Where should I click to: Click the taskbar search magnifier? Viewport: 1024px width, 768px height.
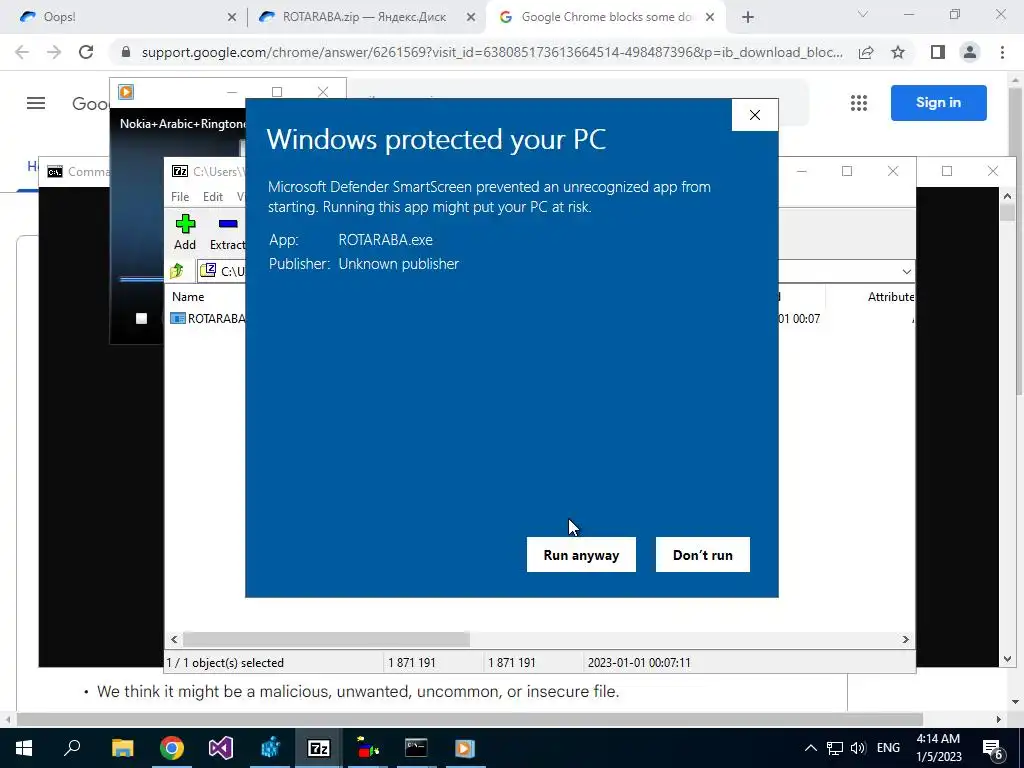pos(72,748)
